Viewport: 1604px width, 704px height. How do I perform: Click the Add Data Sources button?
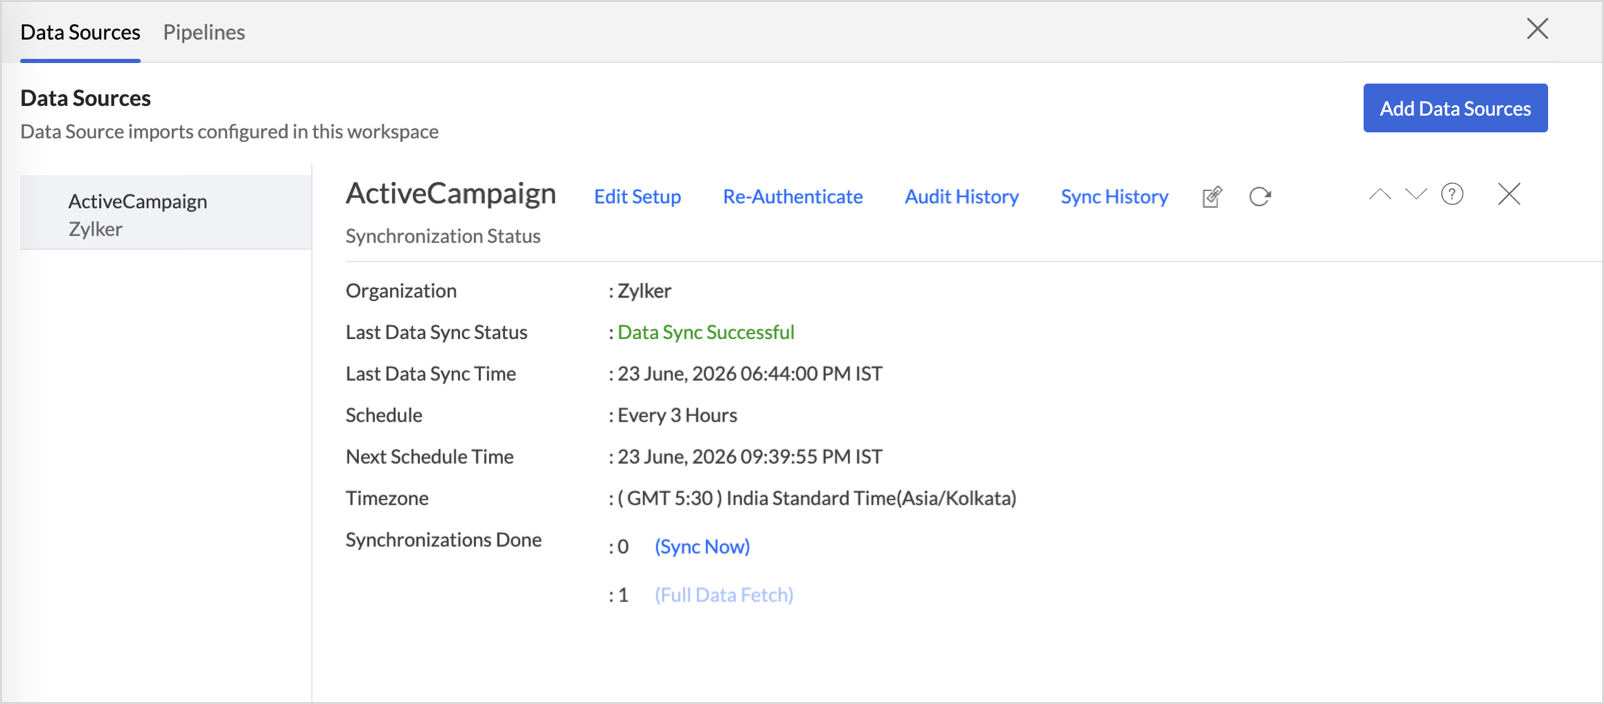[x=1455, y=108]
